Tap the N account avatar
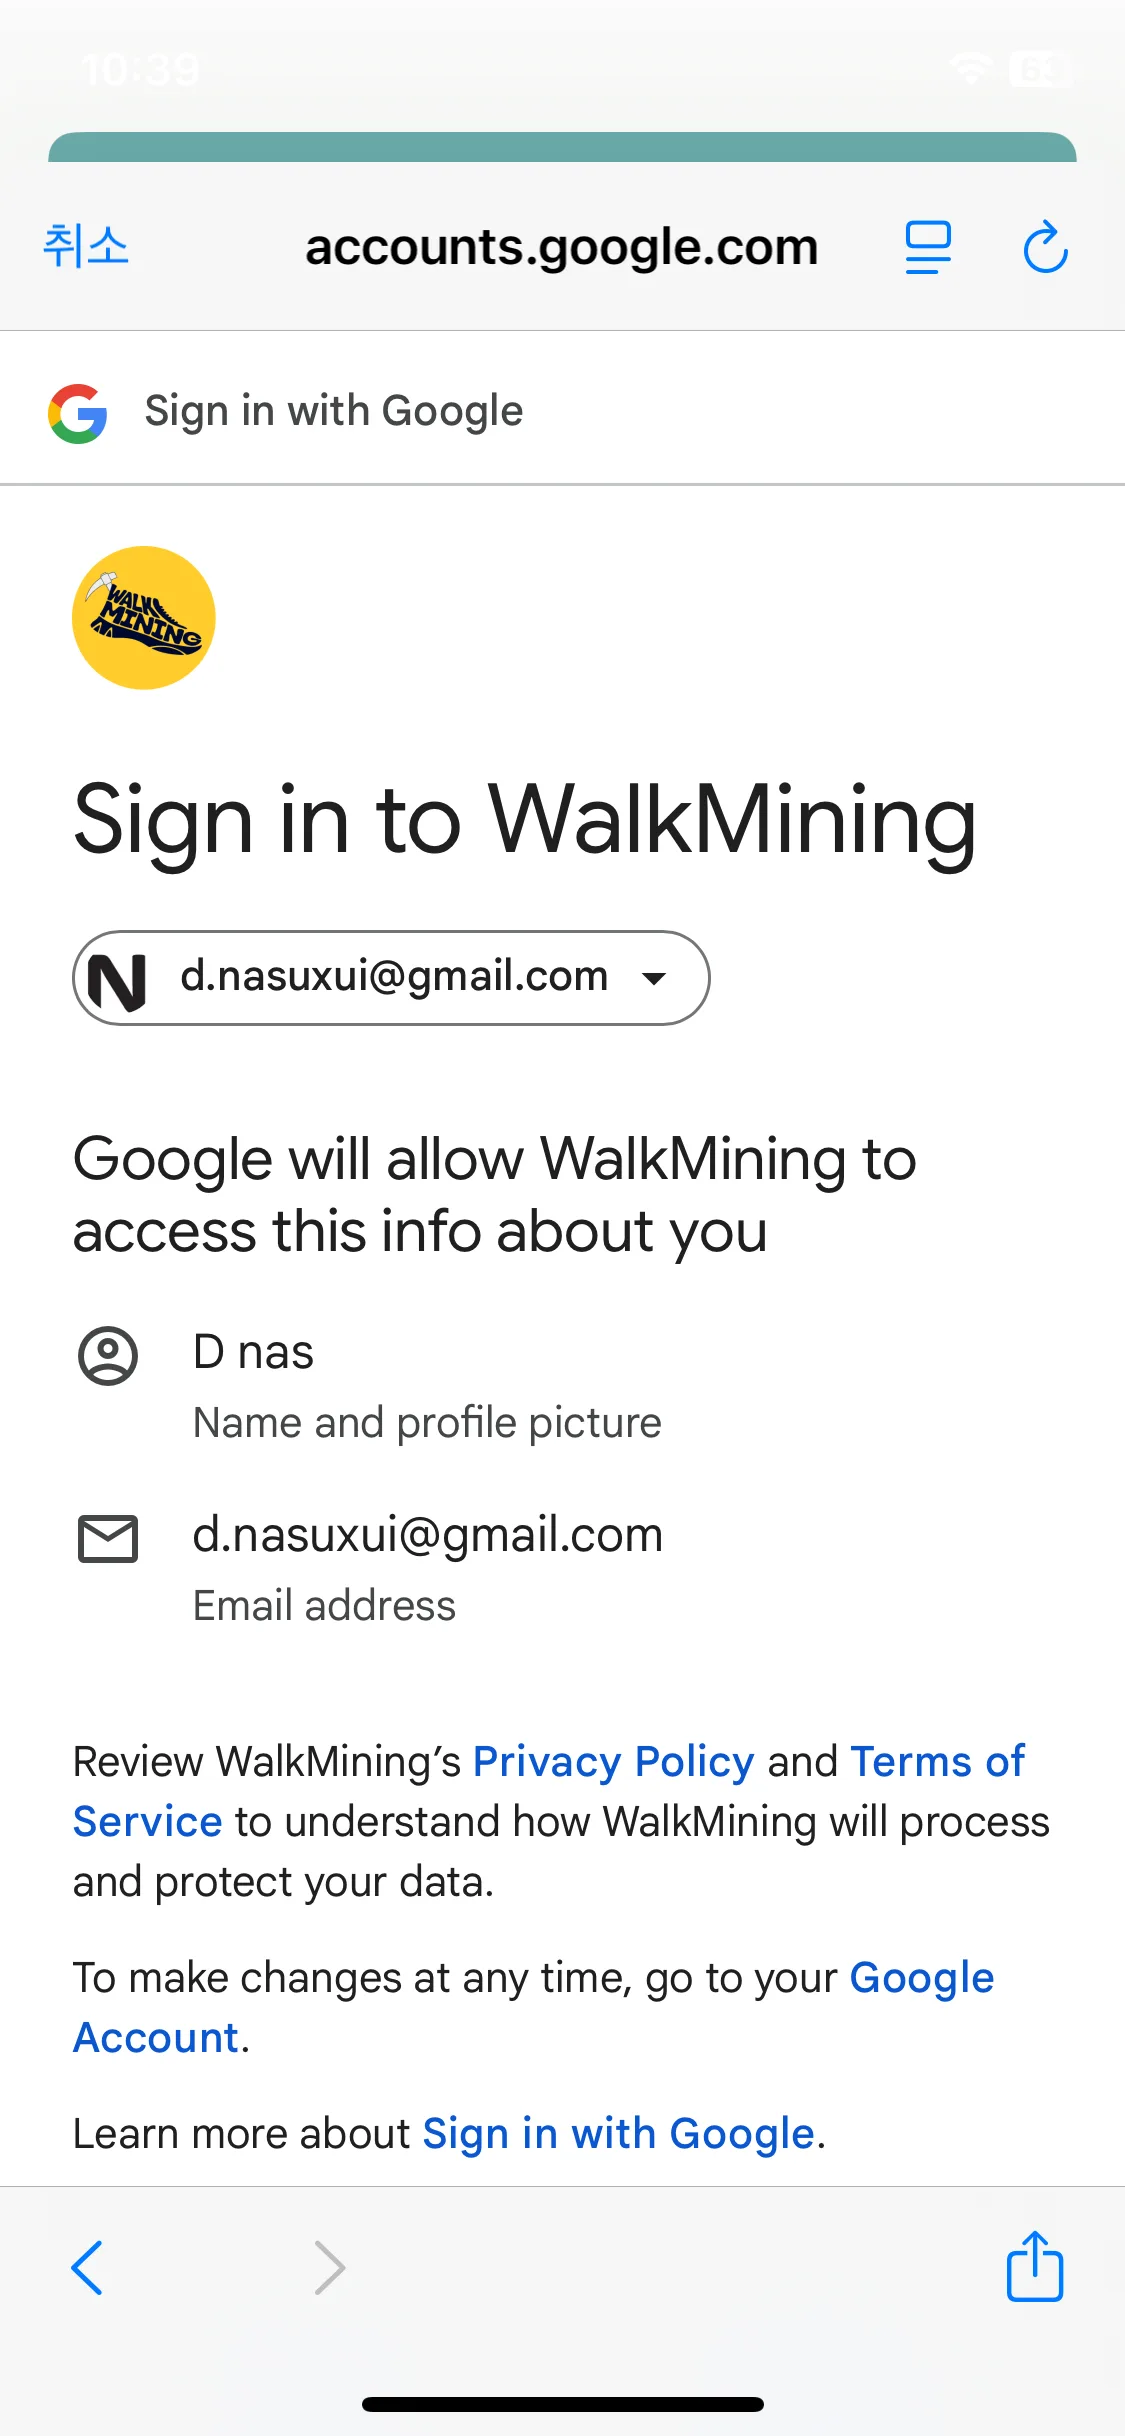Screen dimensions: 1125x2436 [x=118, y=980]
